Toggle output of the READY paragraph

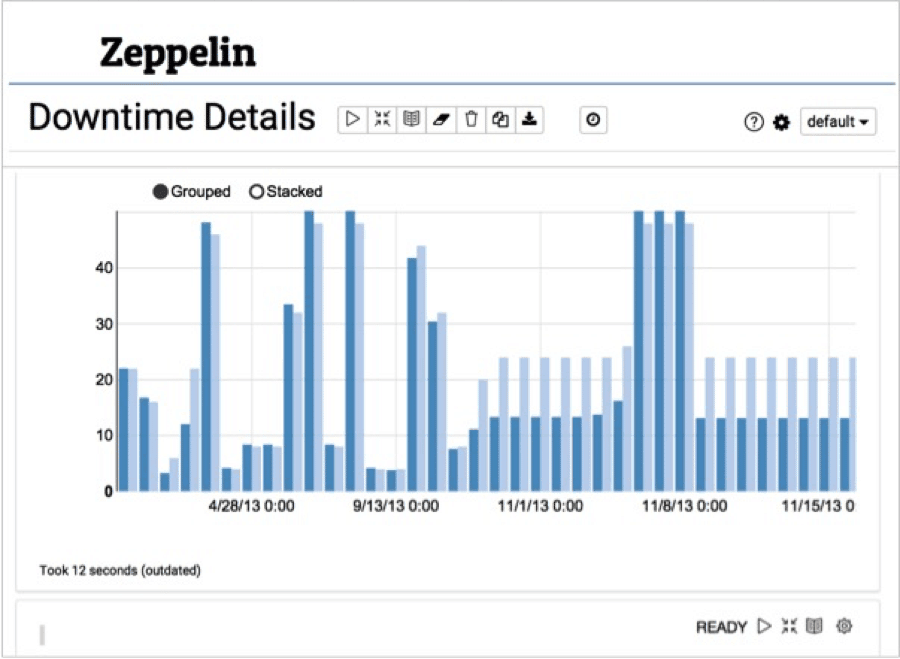(x=814, y=626)
